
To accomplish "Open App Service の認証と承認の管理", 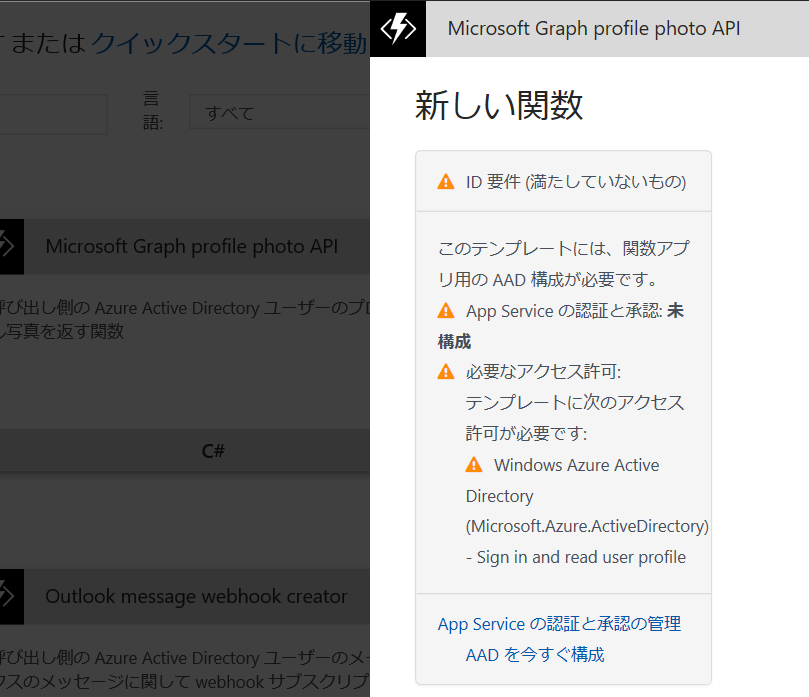I will coord(559,623).
